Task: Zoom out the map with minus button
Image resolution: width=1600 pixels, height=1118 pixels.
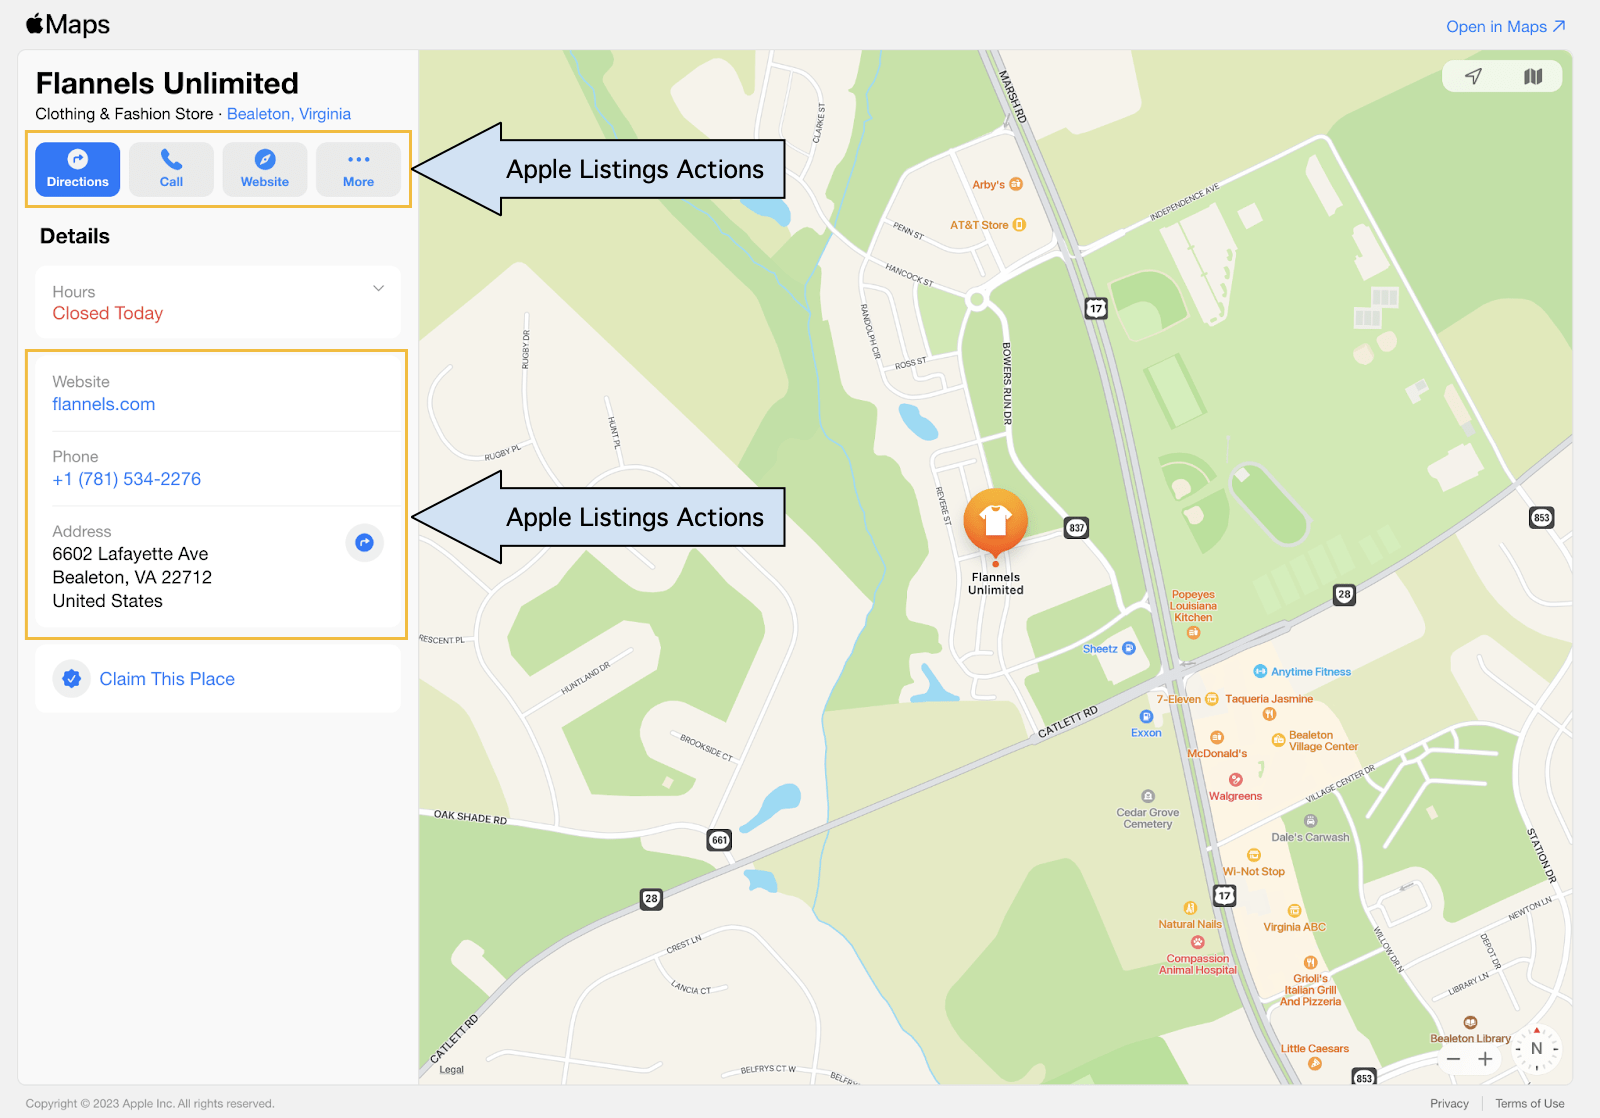Action: pos(1454,1059)
